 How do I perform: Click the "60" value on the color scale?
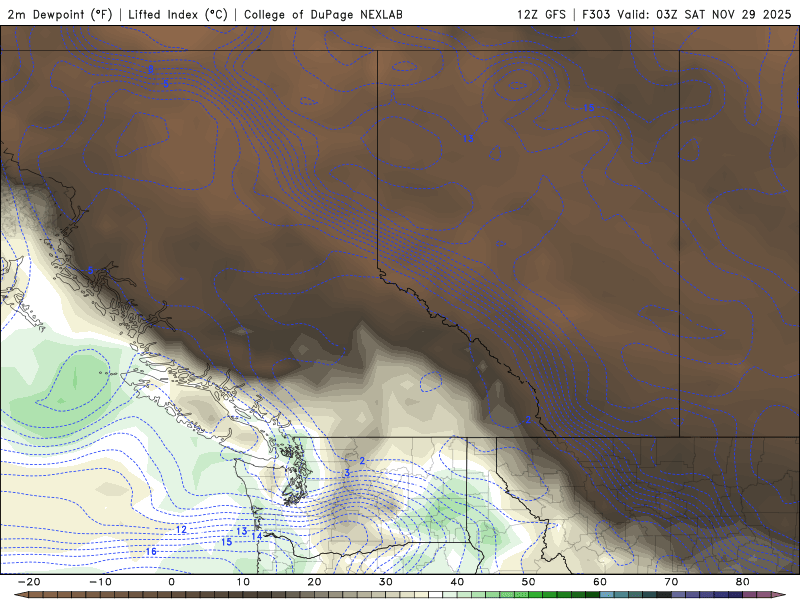[600, 582]
